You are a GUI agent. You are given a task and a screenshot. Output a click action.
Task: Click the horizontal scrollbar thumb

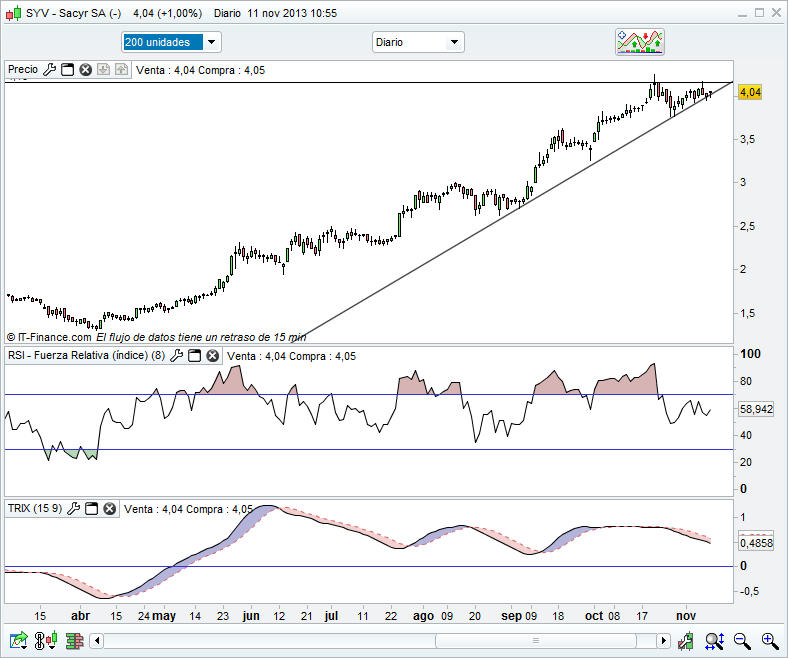(x=536, y=641)
